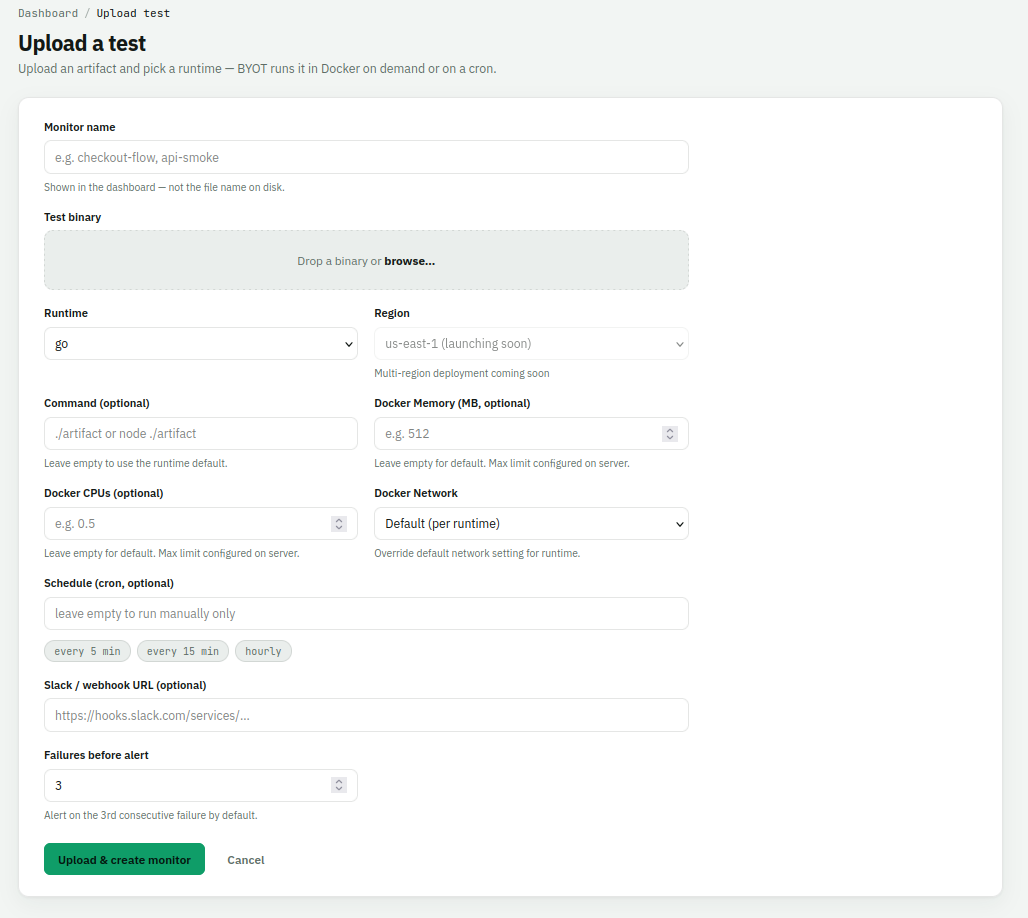1028x918 pixels.
Task: Click Leave empty to use runtime default hint
Action: (136, 463)
